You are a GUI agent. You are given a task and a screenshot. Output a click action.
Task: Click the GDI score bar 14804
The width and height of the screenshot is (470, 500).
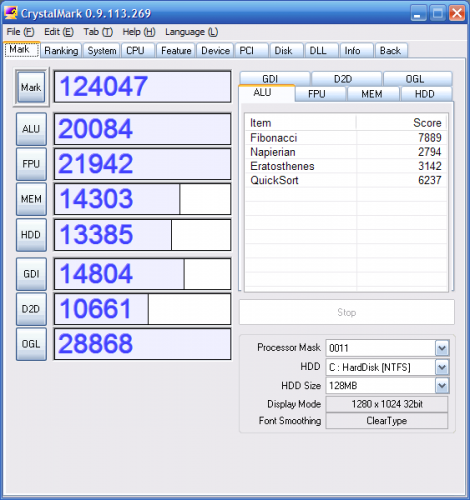[142, 274]
